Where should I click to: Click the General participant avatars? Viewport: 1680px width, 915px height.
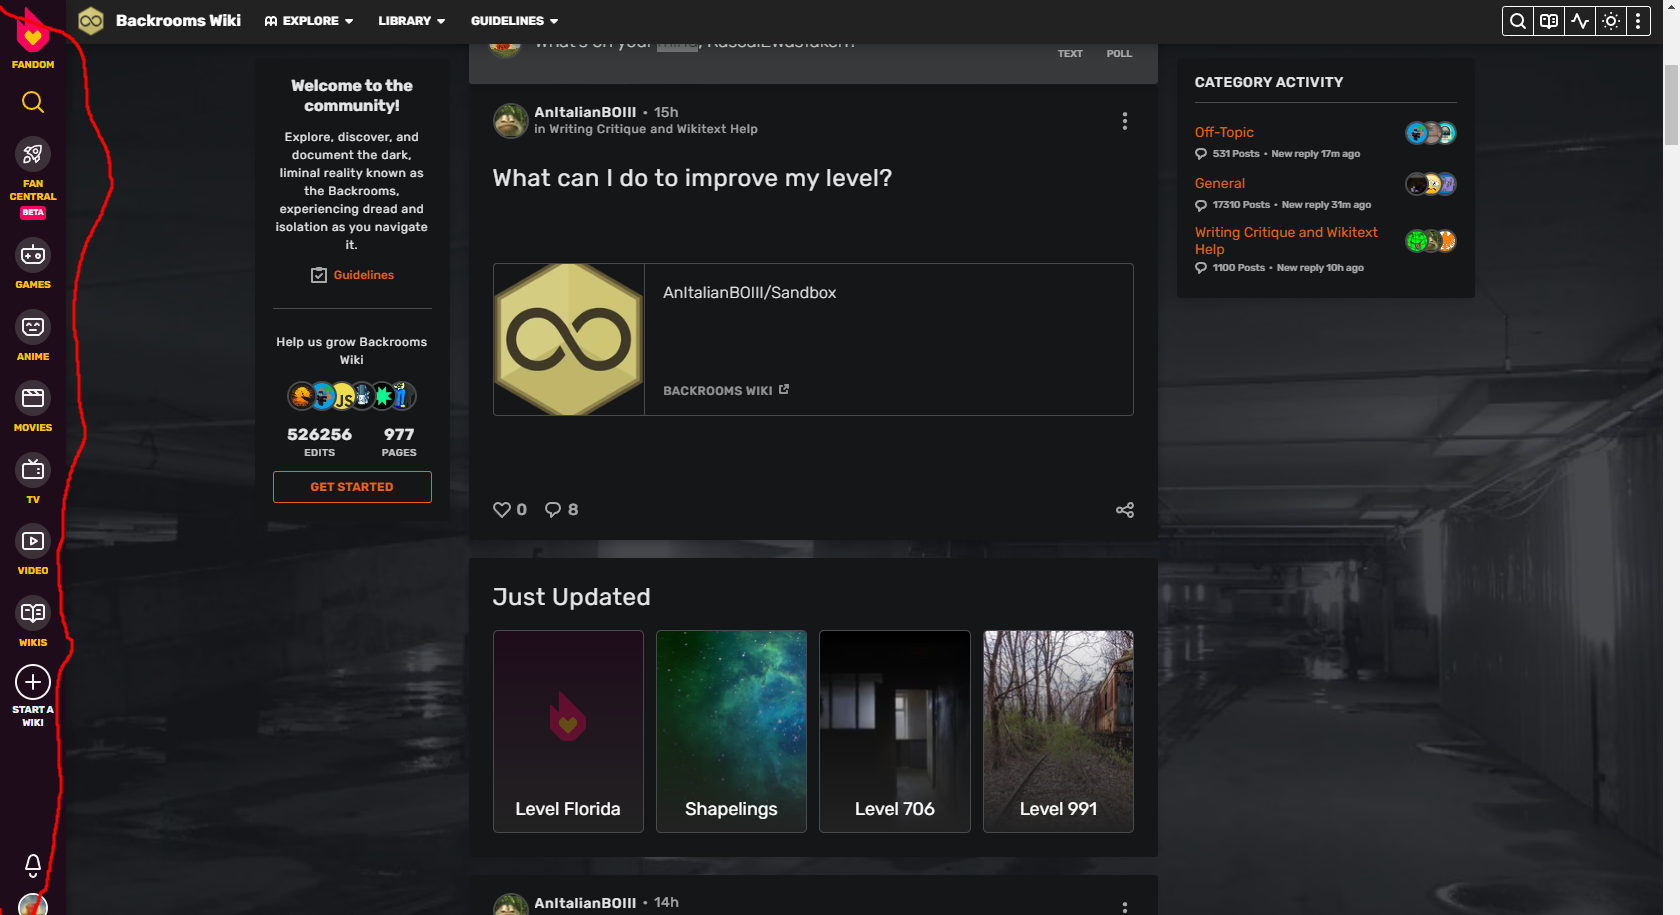tap(1431, 184)
